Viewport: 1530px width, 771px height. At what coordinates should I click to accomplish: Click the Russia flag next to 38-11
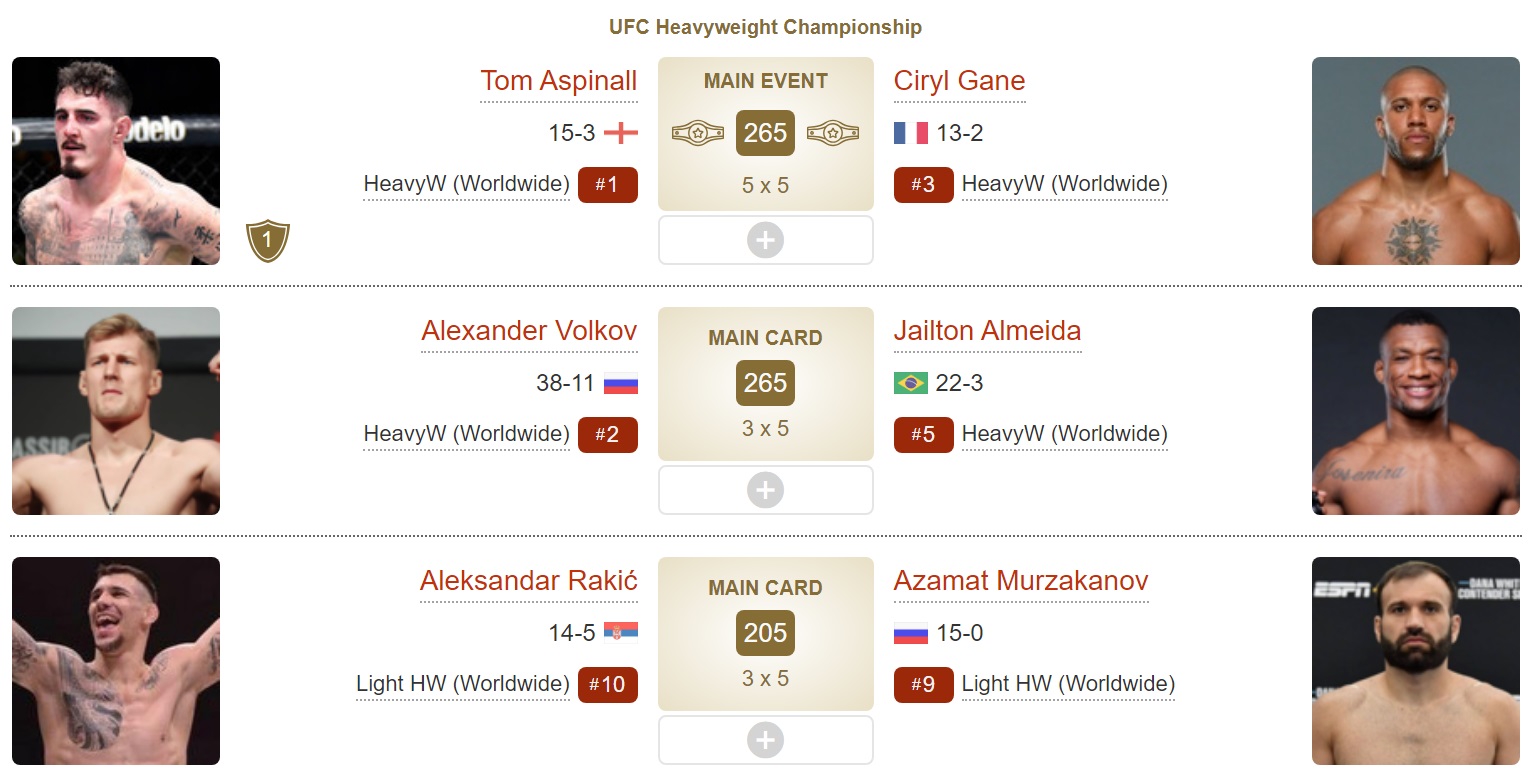621,383
